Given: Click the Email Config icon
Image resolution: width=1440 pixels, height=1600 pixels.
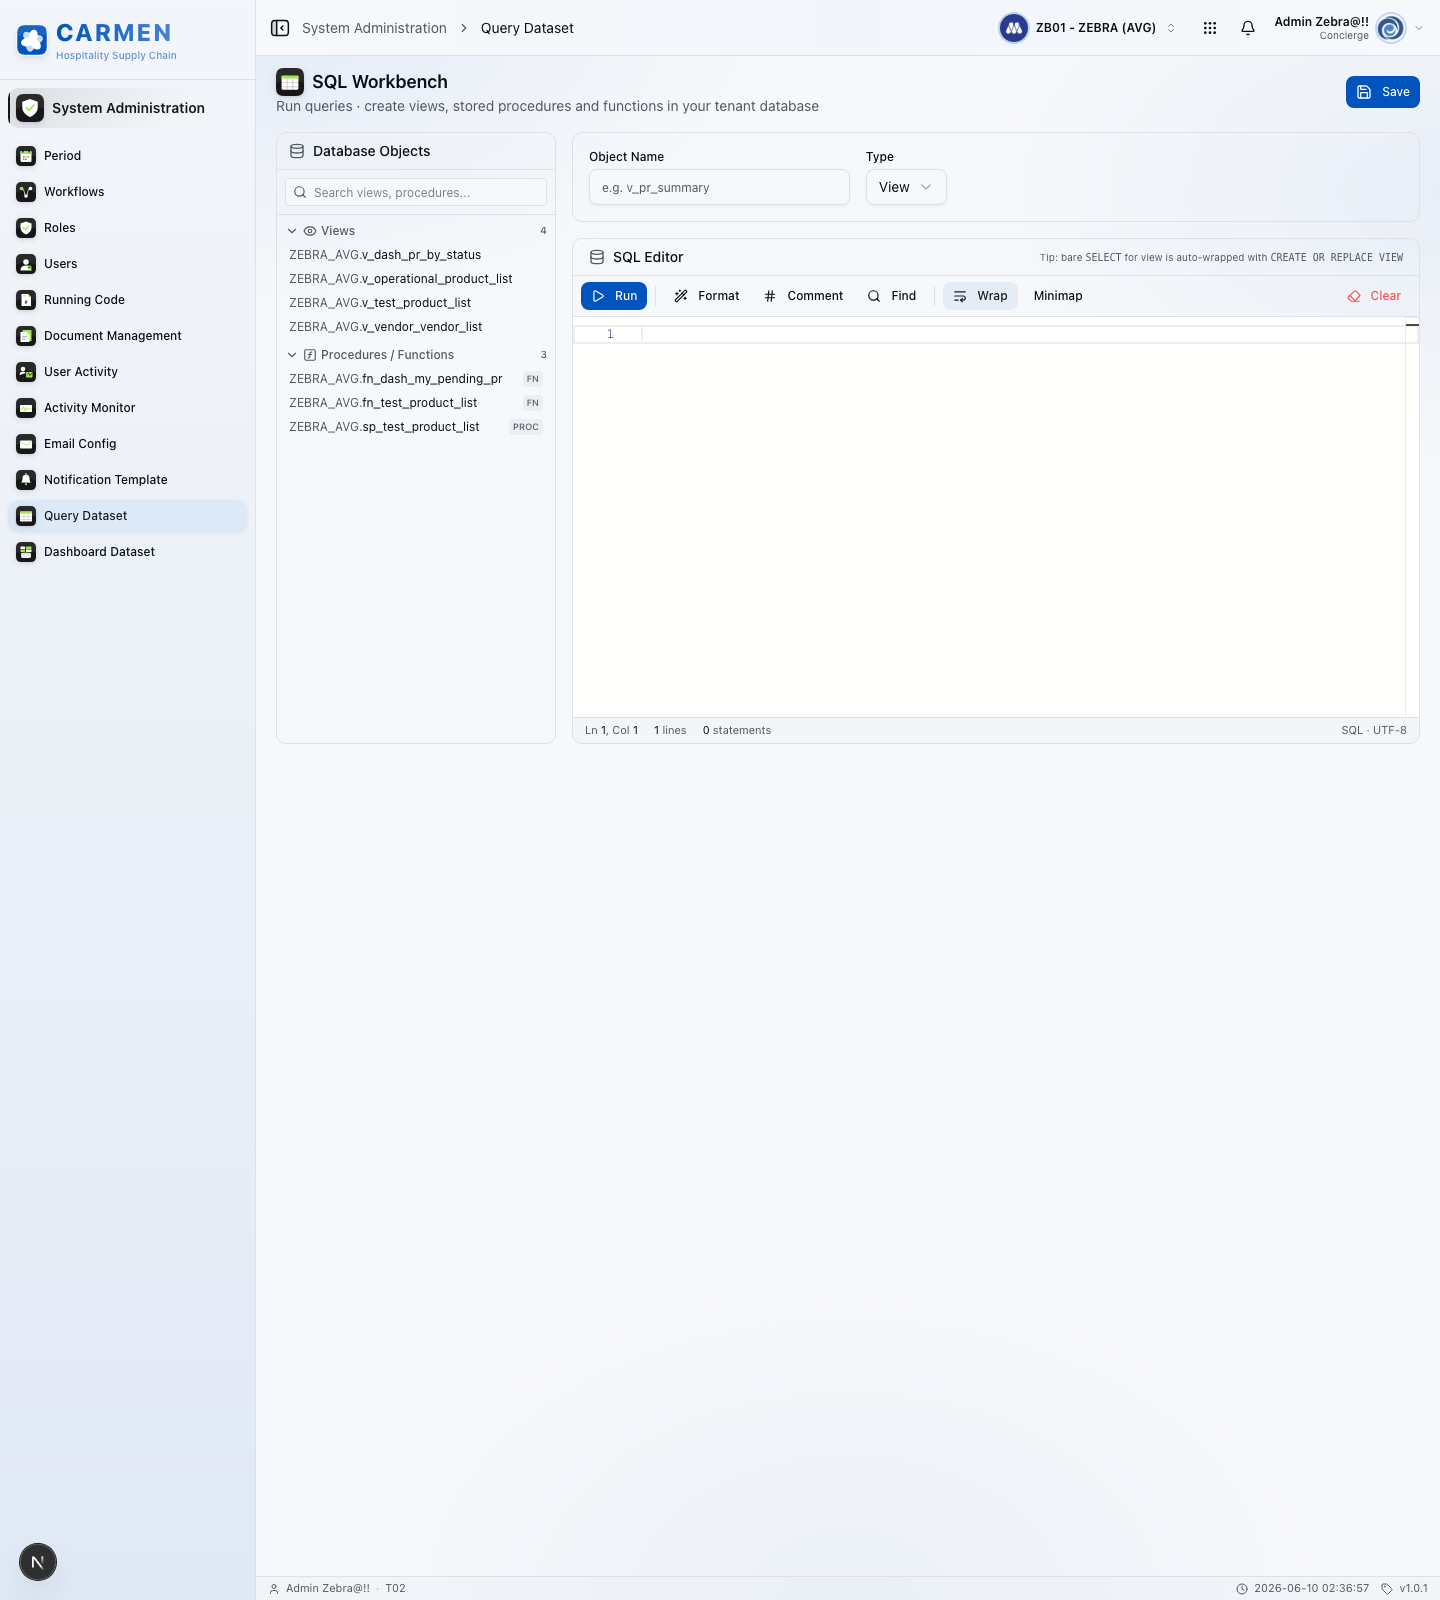Looking at the screenshot, I should (26, 444).
